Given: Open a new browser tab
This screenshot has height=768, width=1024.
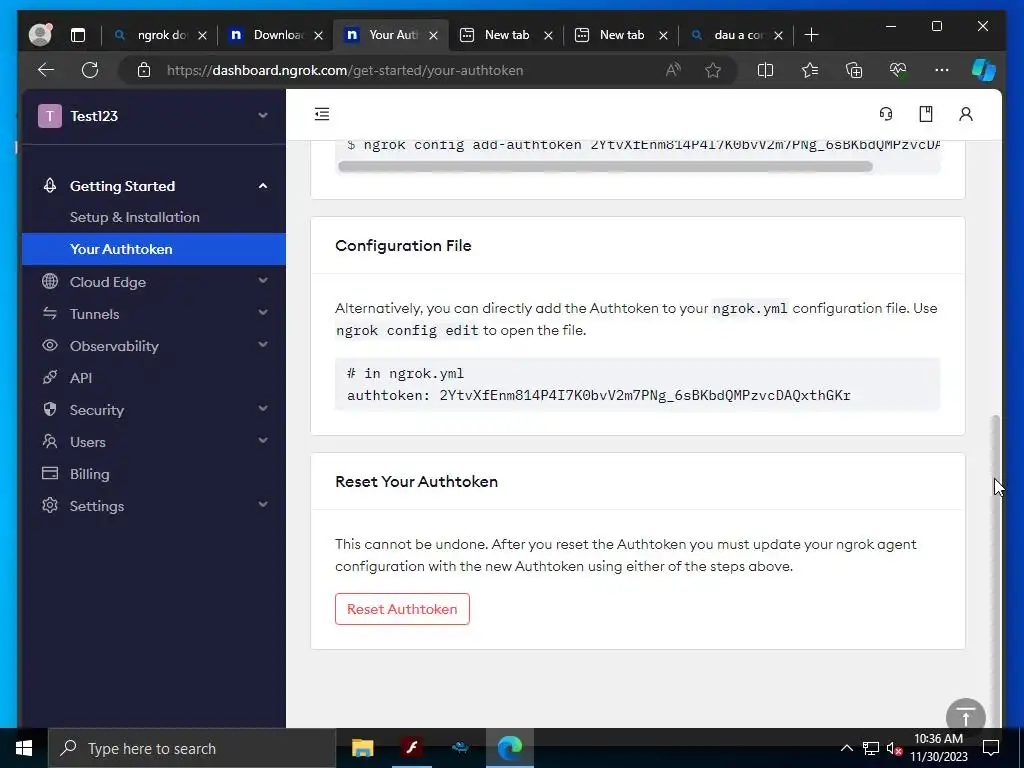Looking at the screenshot, I should coord(811,35).
